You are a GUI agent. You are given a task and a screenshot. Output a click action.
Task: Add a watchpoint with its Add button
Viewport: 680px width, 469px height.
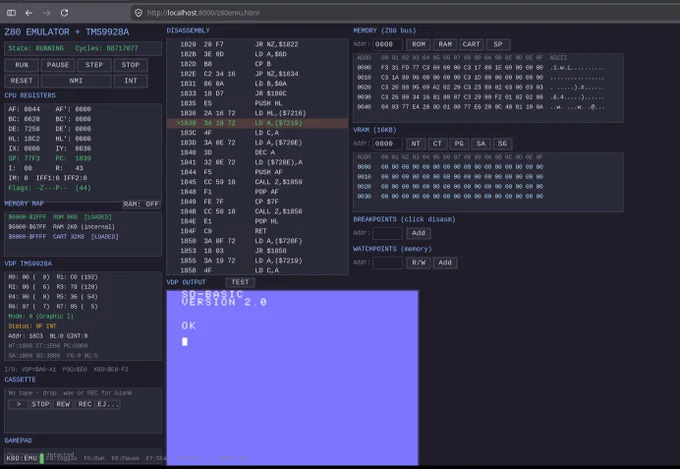coord(445,262)
